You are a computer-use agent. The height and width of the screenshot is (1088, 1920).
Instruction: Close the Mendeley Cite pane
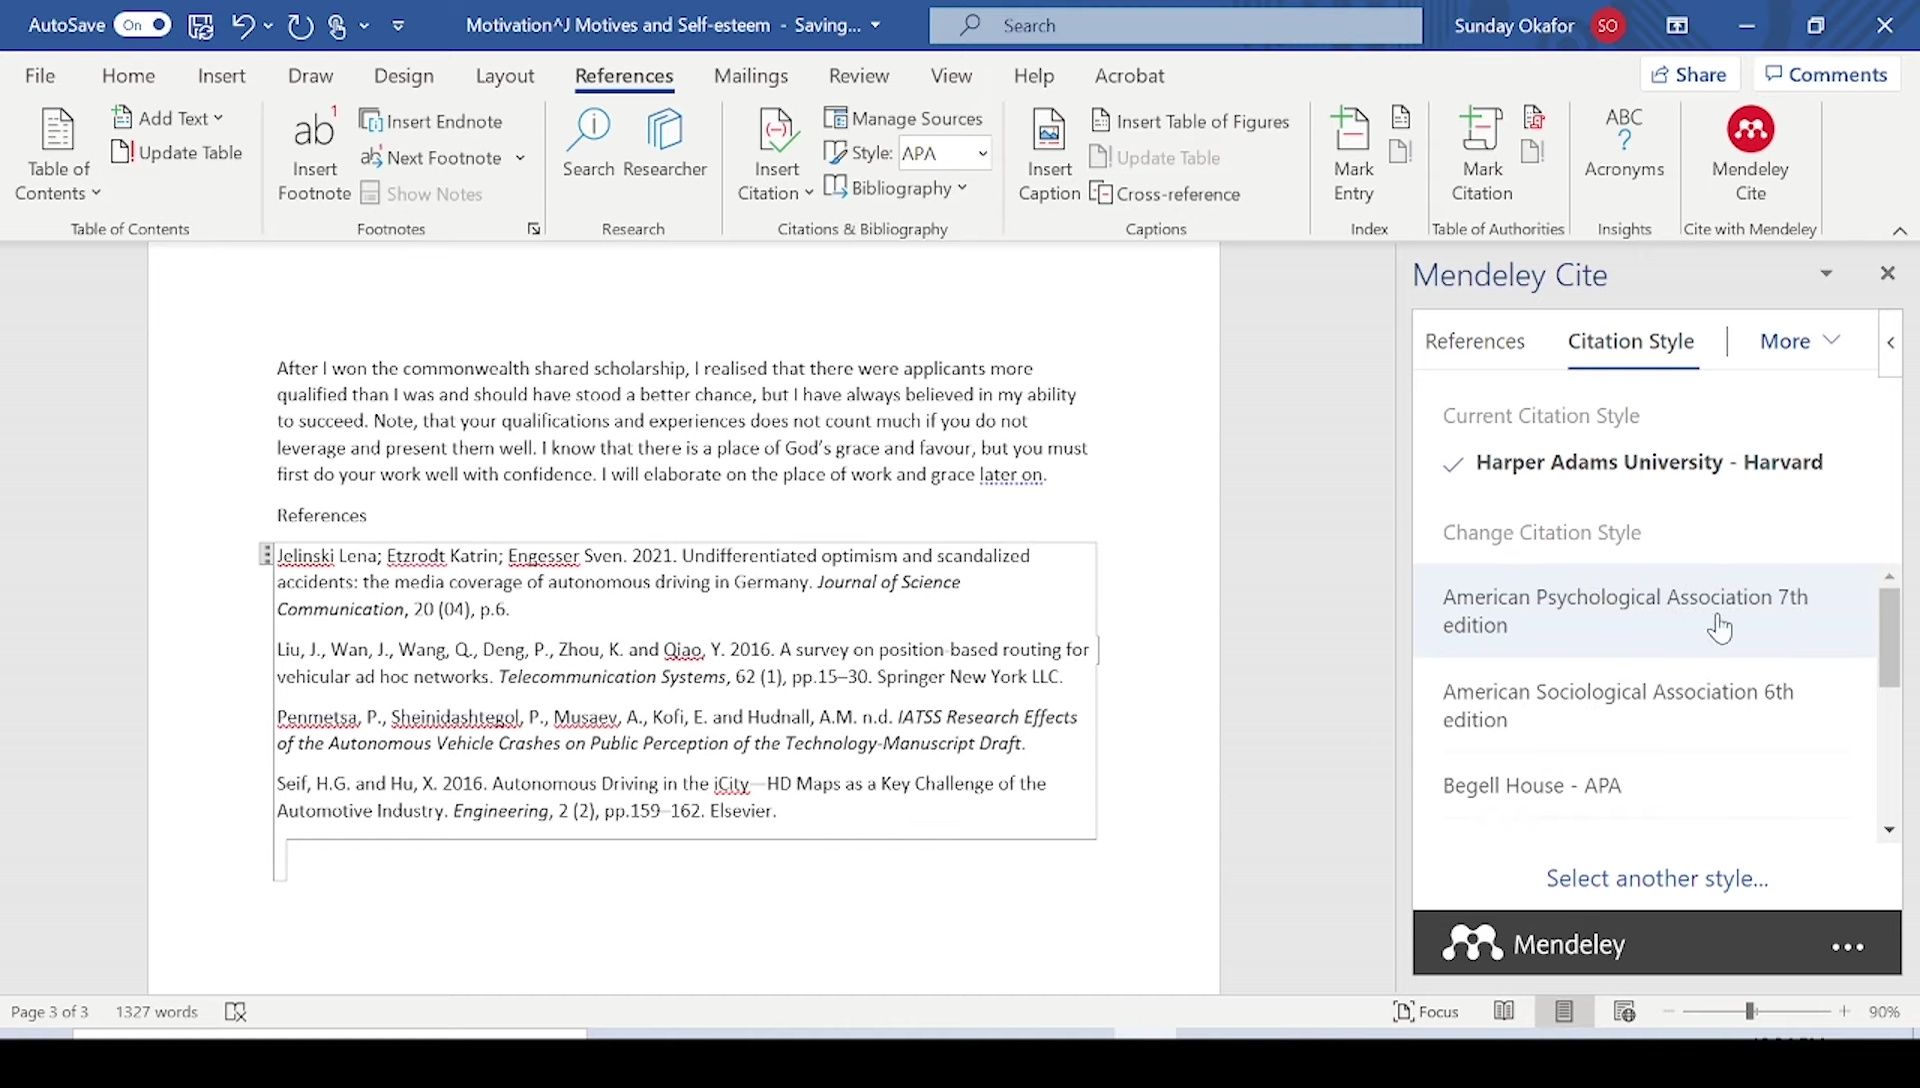(1887, 273)
